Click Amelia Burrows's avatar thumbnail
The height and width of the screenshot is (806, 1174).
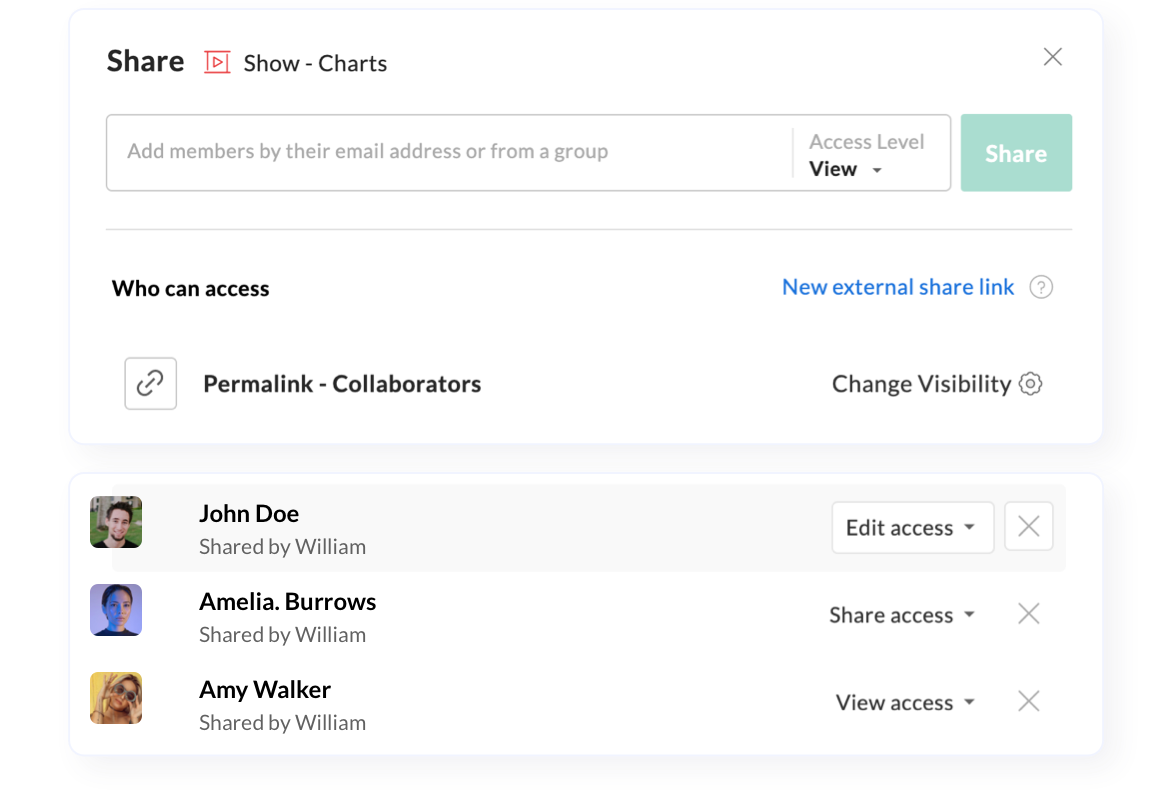click(x=116, y=610)
